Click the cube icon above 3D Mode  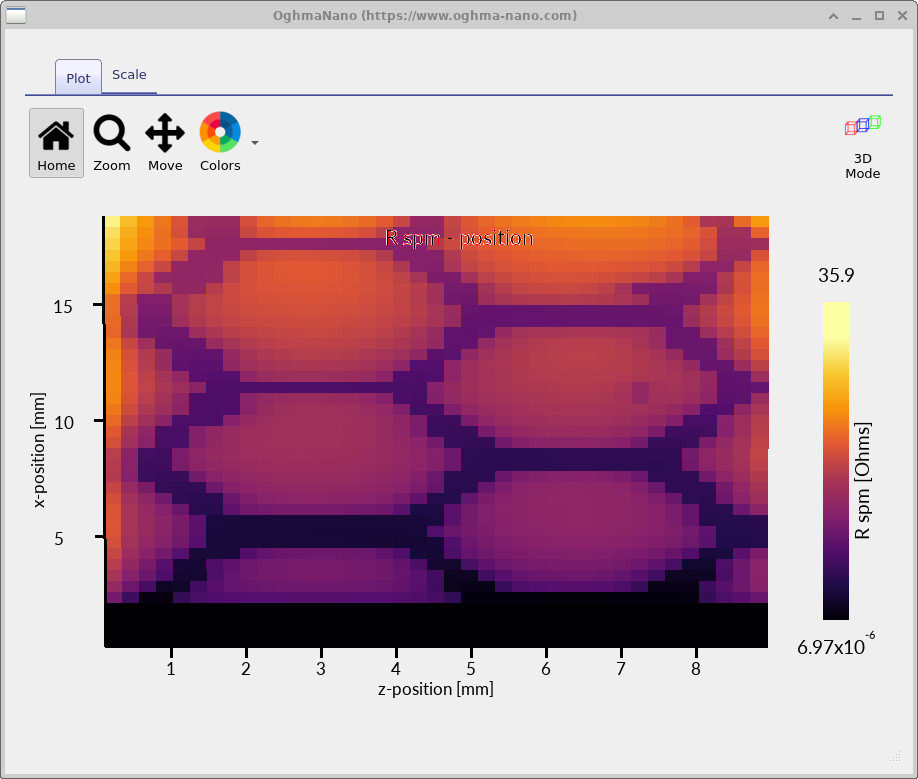861,125
